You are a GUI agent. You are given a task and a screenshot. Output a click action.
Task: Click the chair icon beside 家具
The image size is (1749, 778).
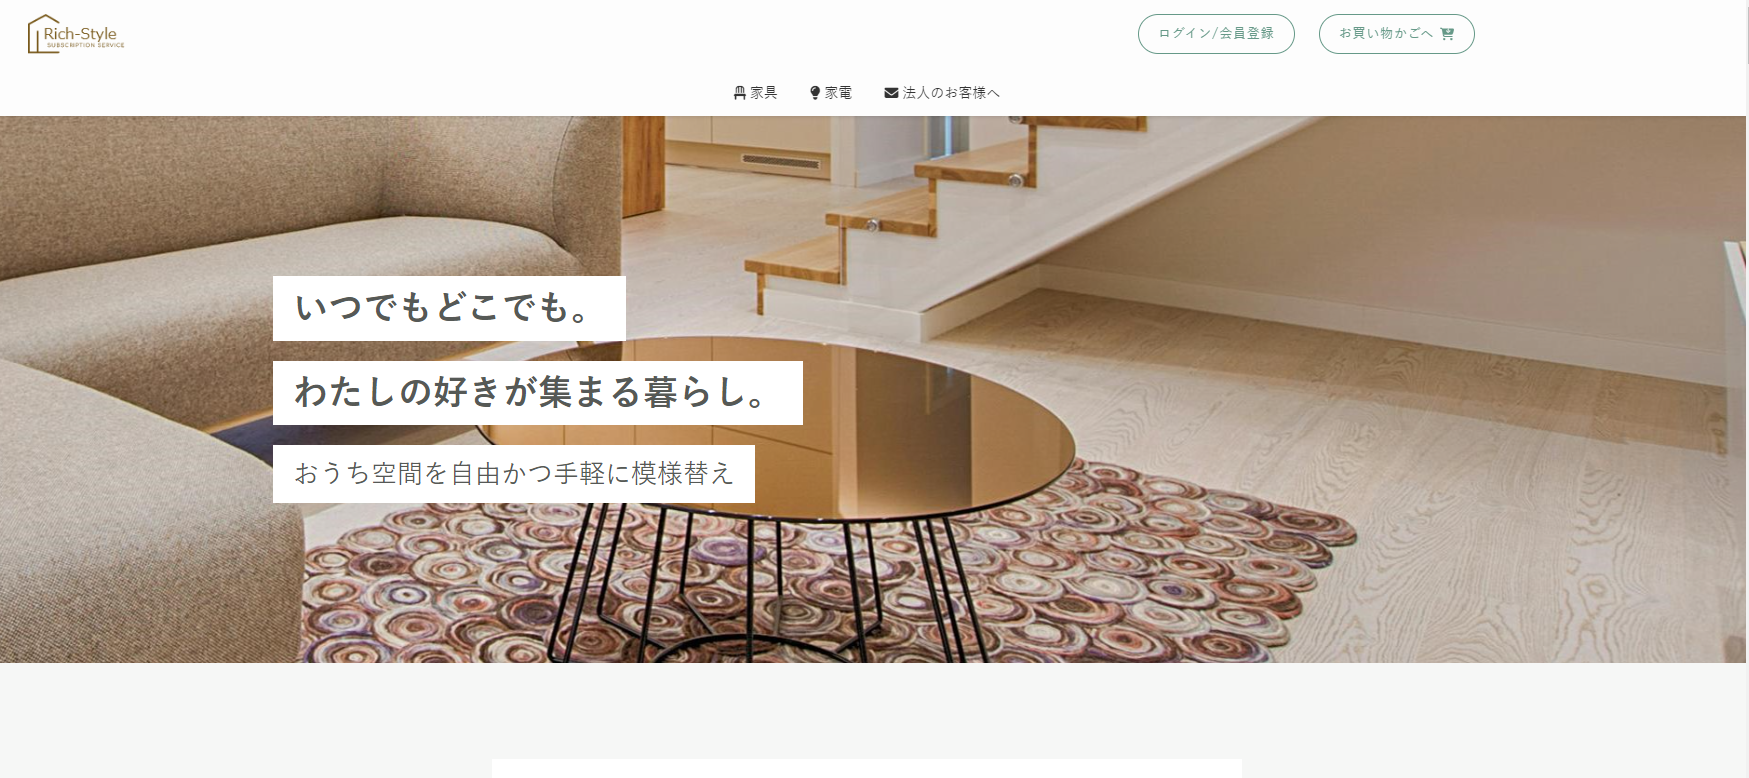point(740,93)
